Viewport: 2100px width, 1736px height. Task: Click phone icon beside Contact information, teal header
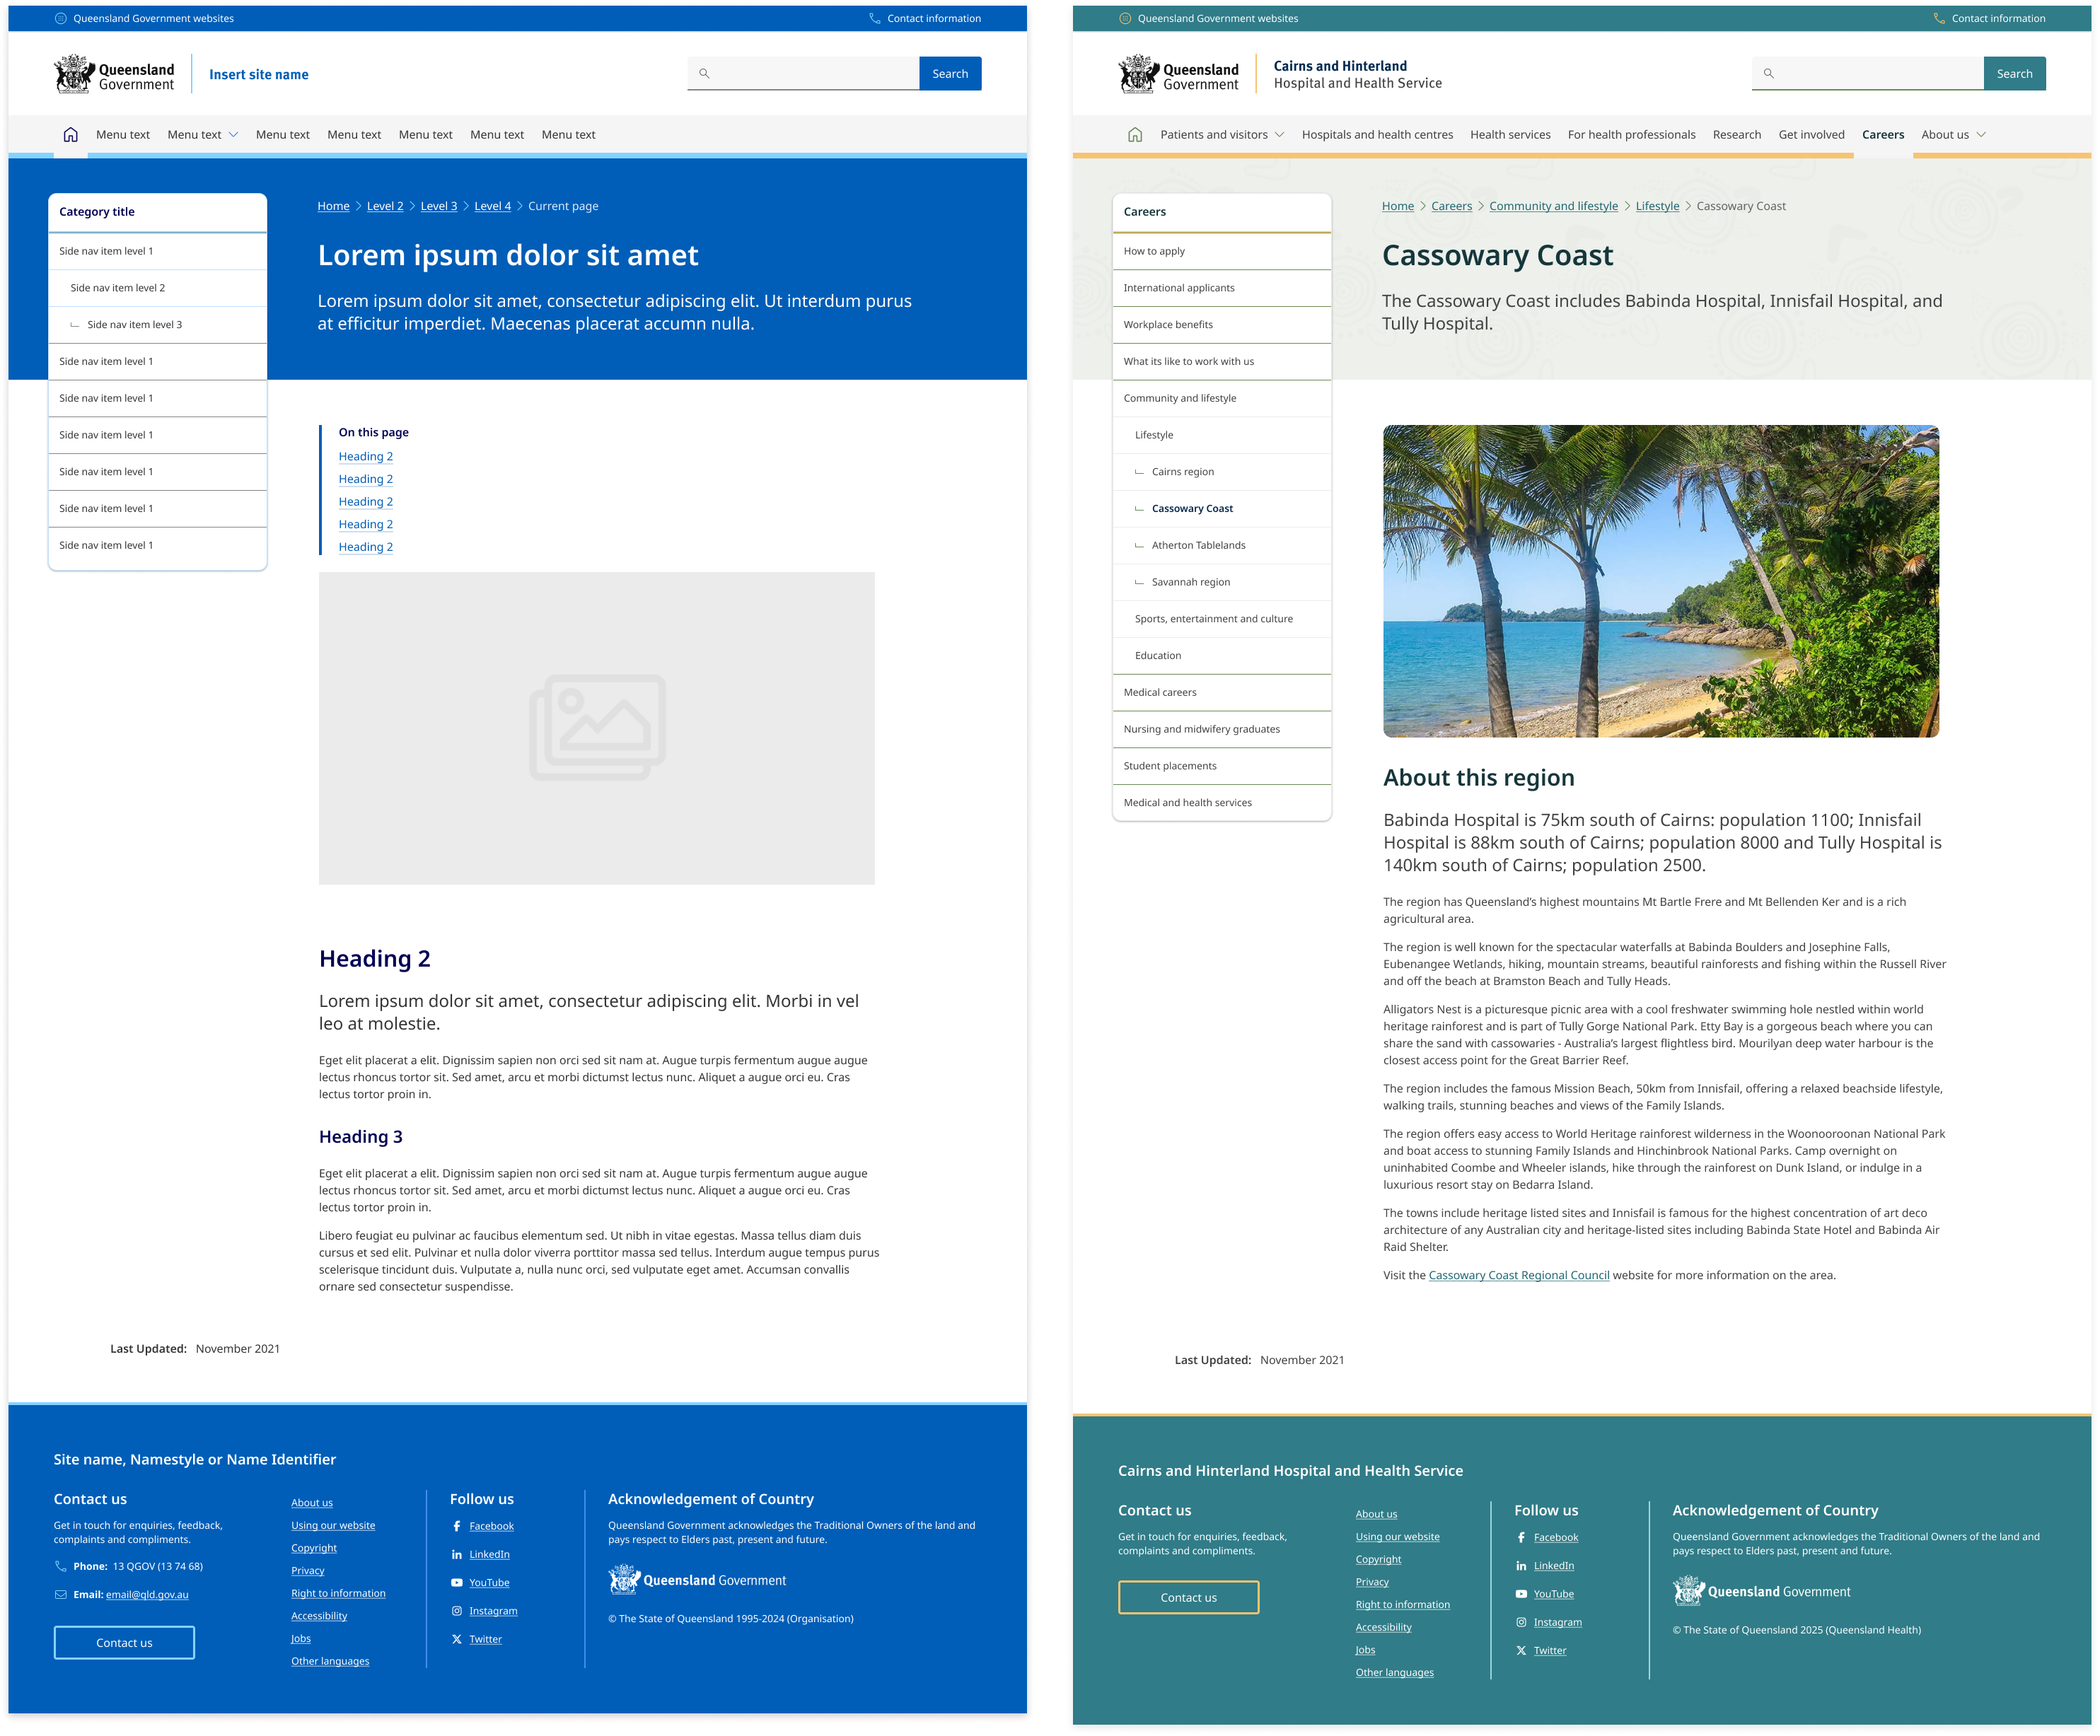1939,18
